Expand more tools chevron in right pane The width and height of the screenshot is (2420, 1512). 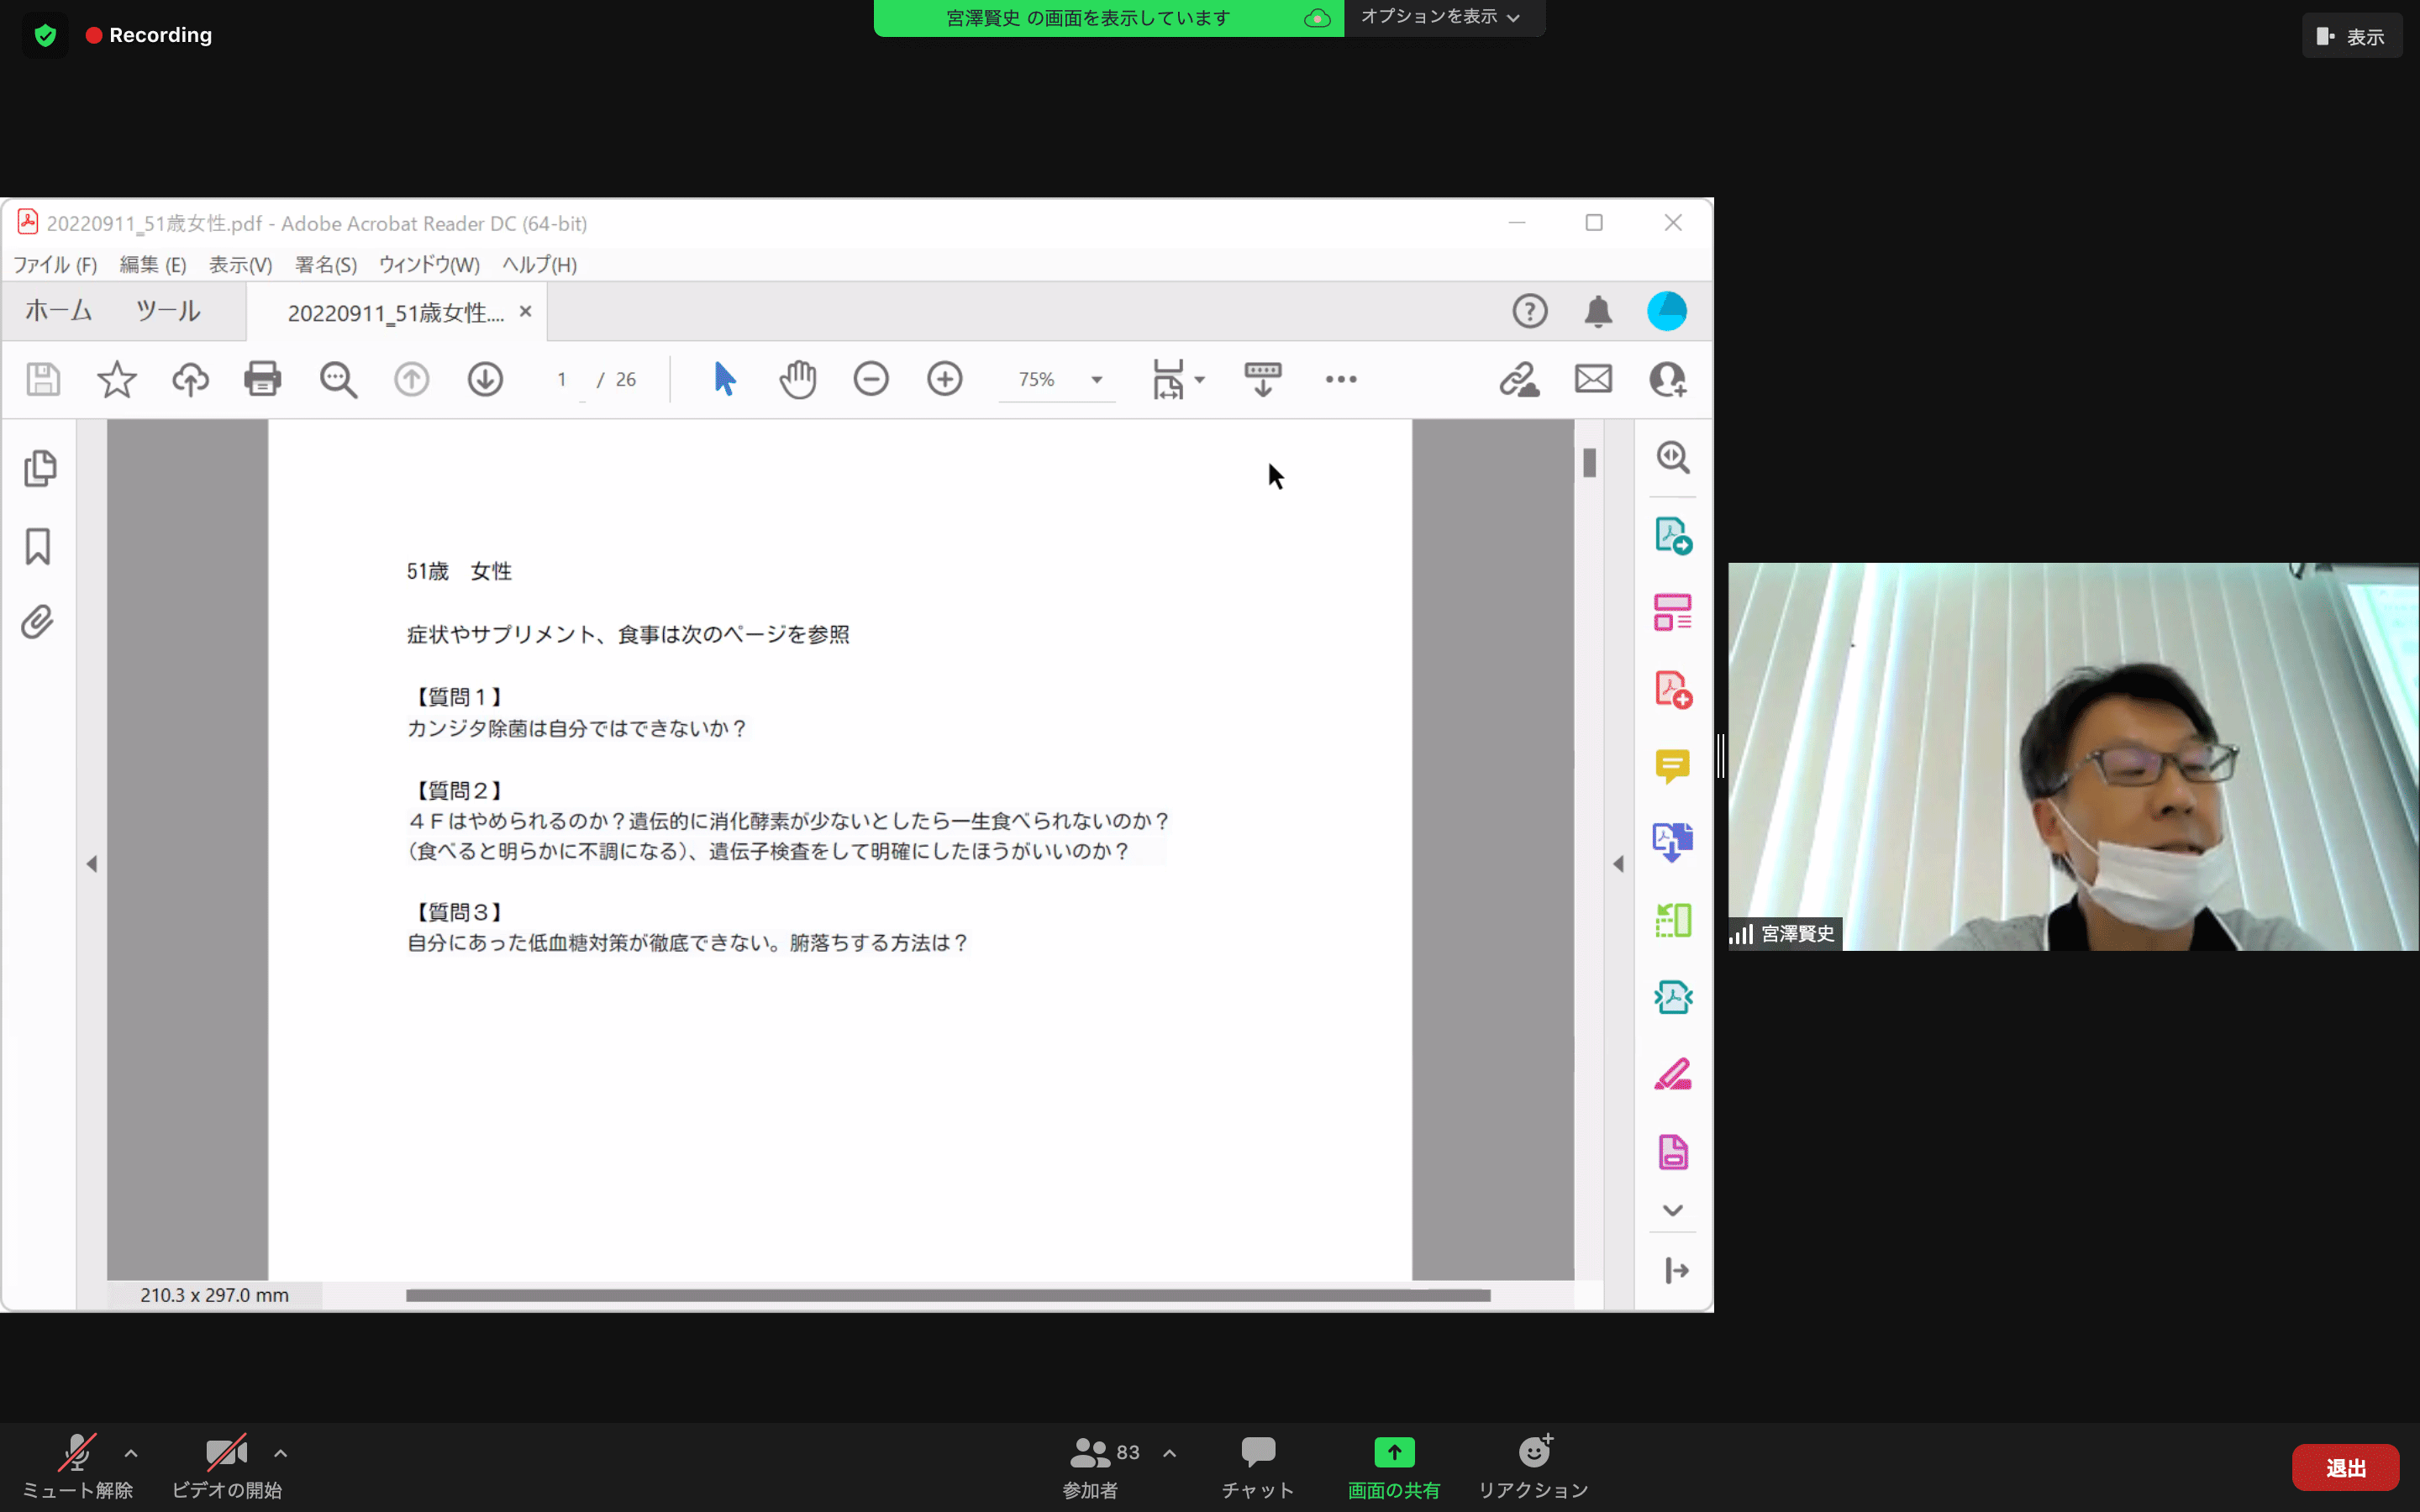coord(1673,1210)
